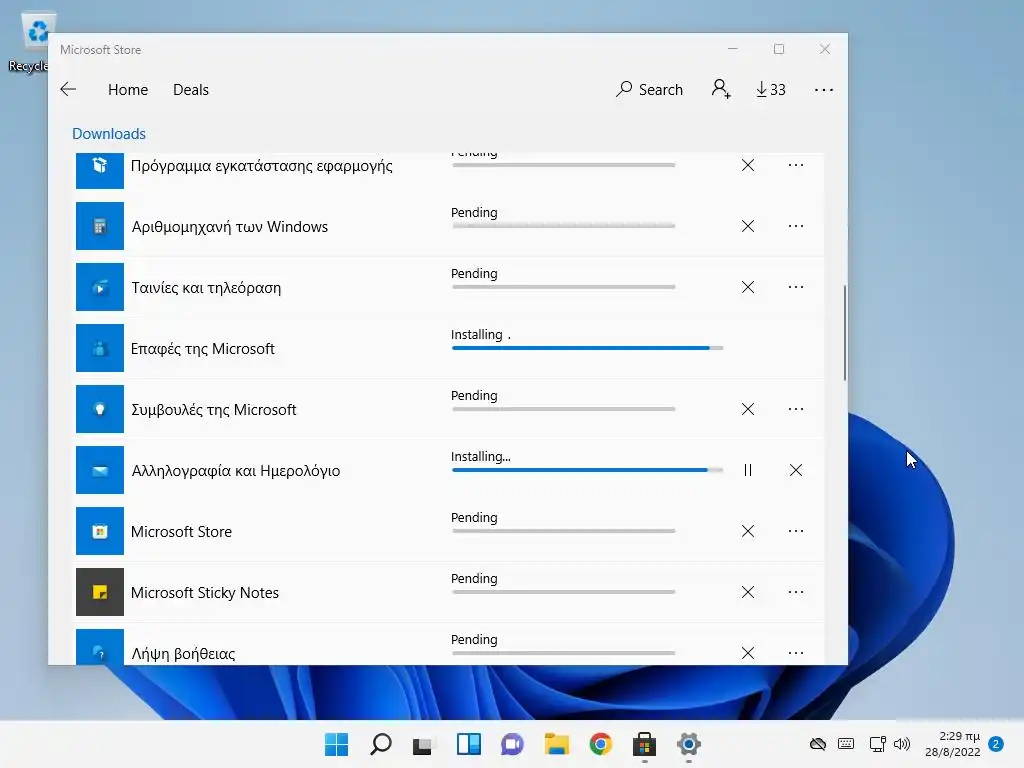Open the downloads indicator showing 33

point(771,89)
